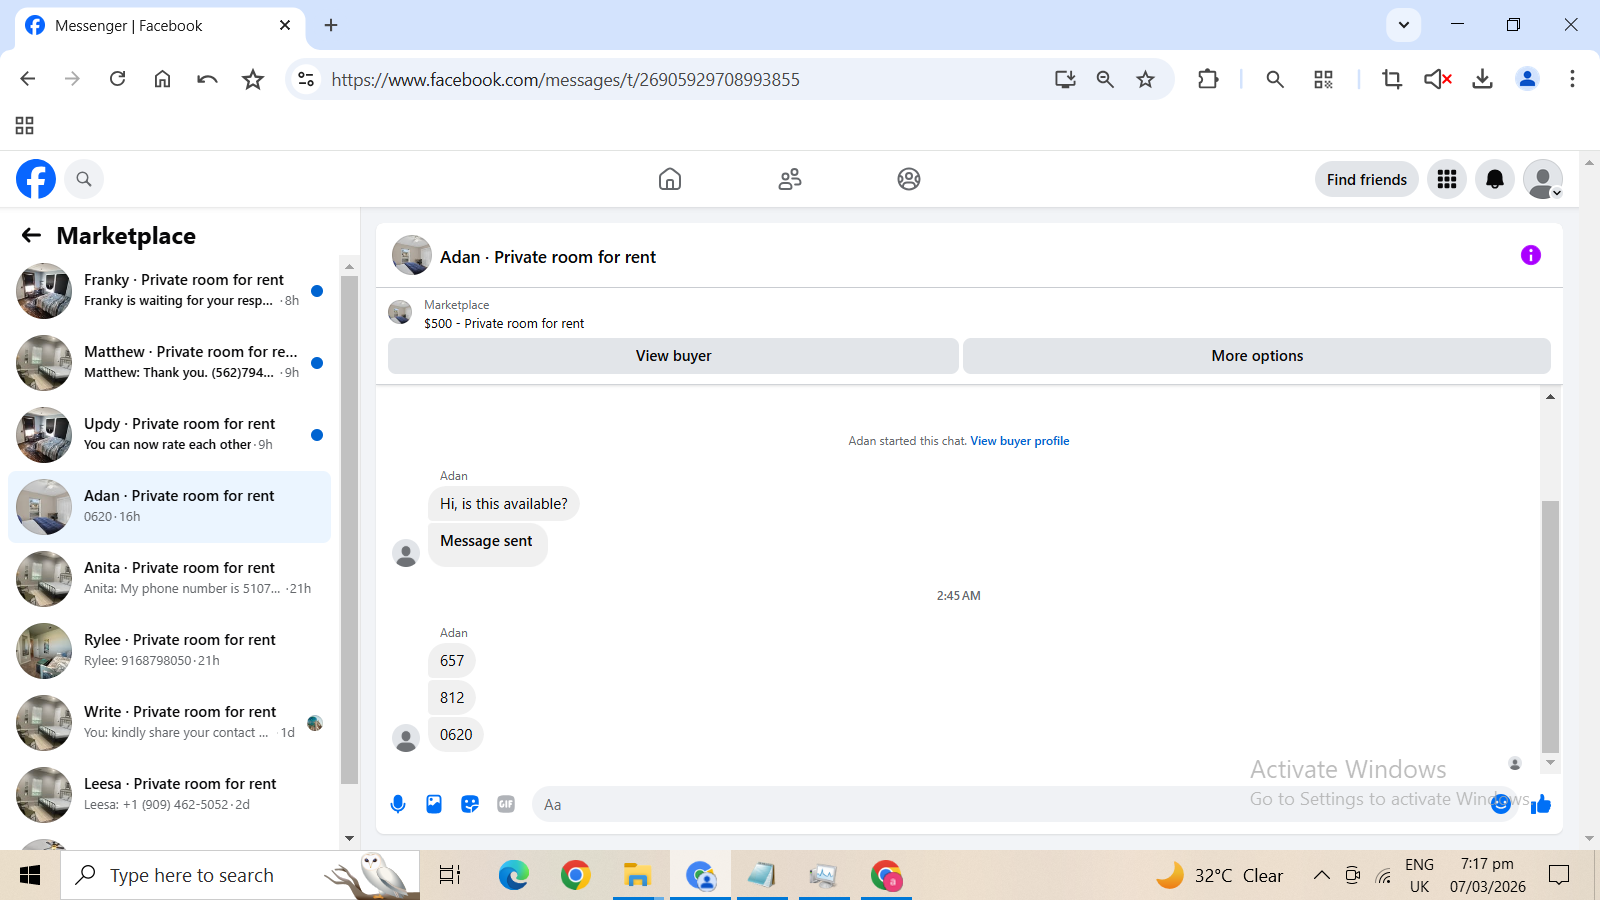Click the Windows taskbar search box
The height and width of the screenshot is (900, 1600).
(240, 875)
